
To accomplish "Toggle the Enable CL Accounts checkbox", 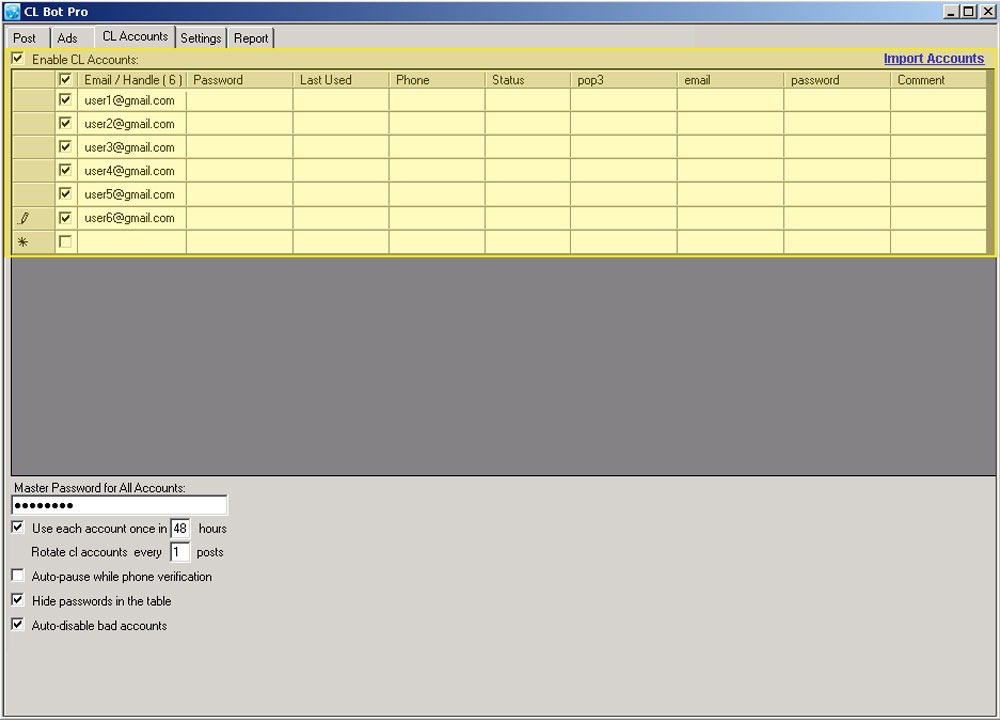I will point(18,59).
